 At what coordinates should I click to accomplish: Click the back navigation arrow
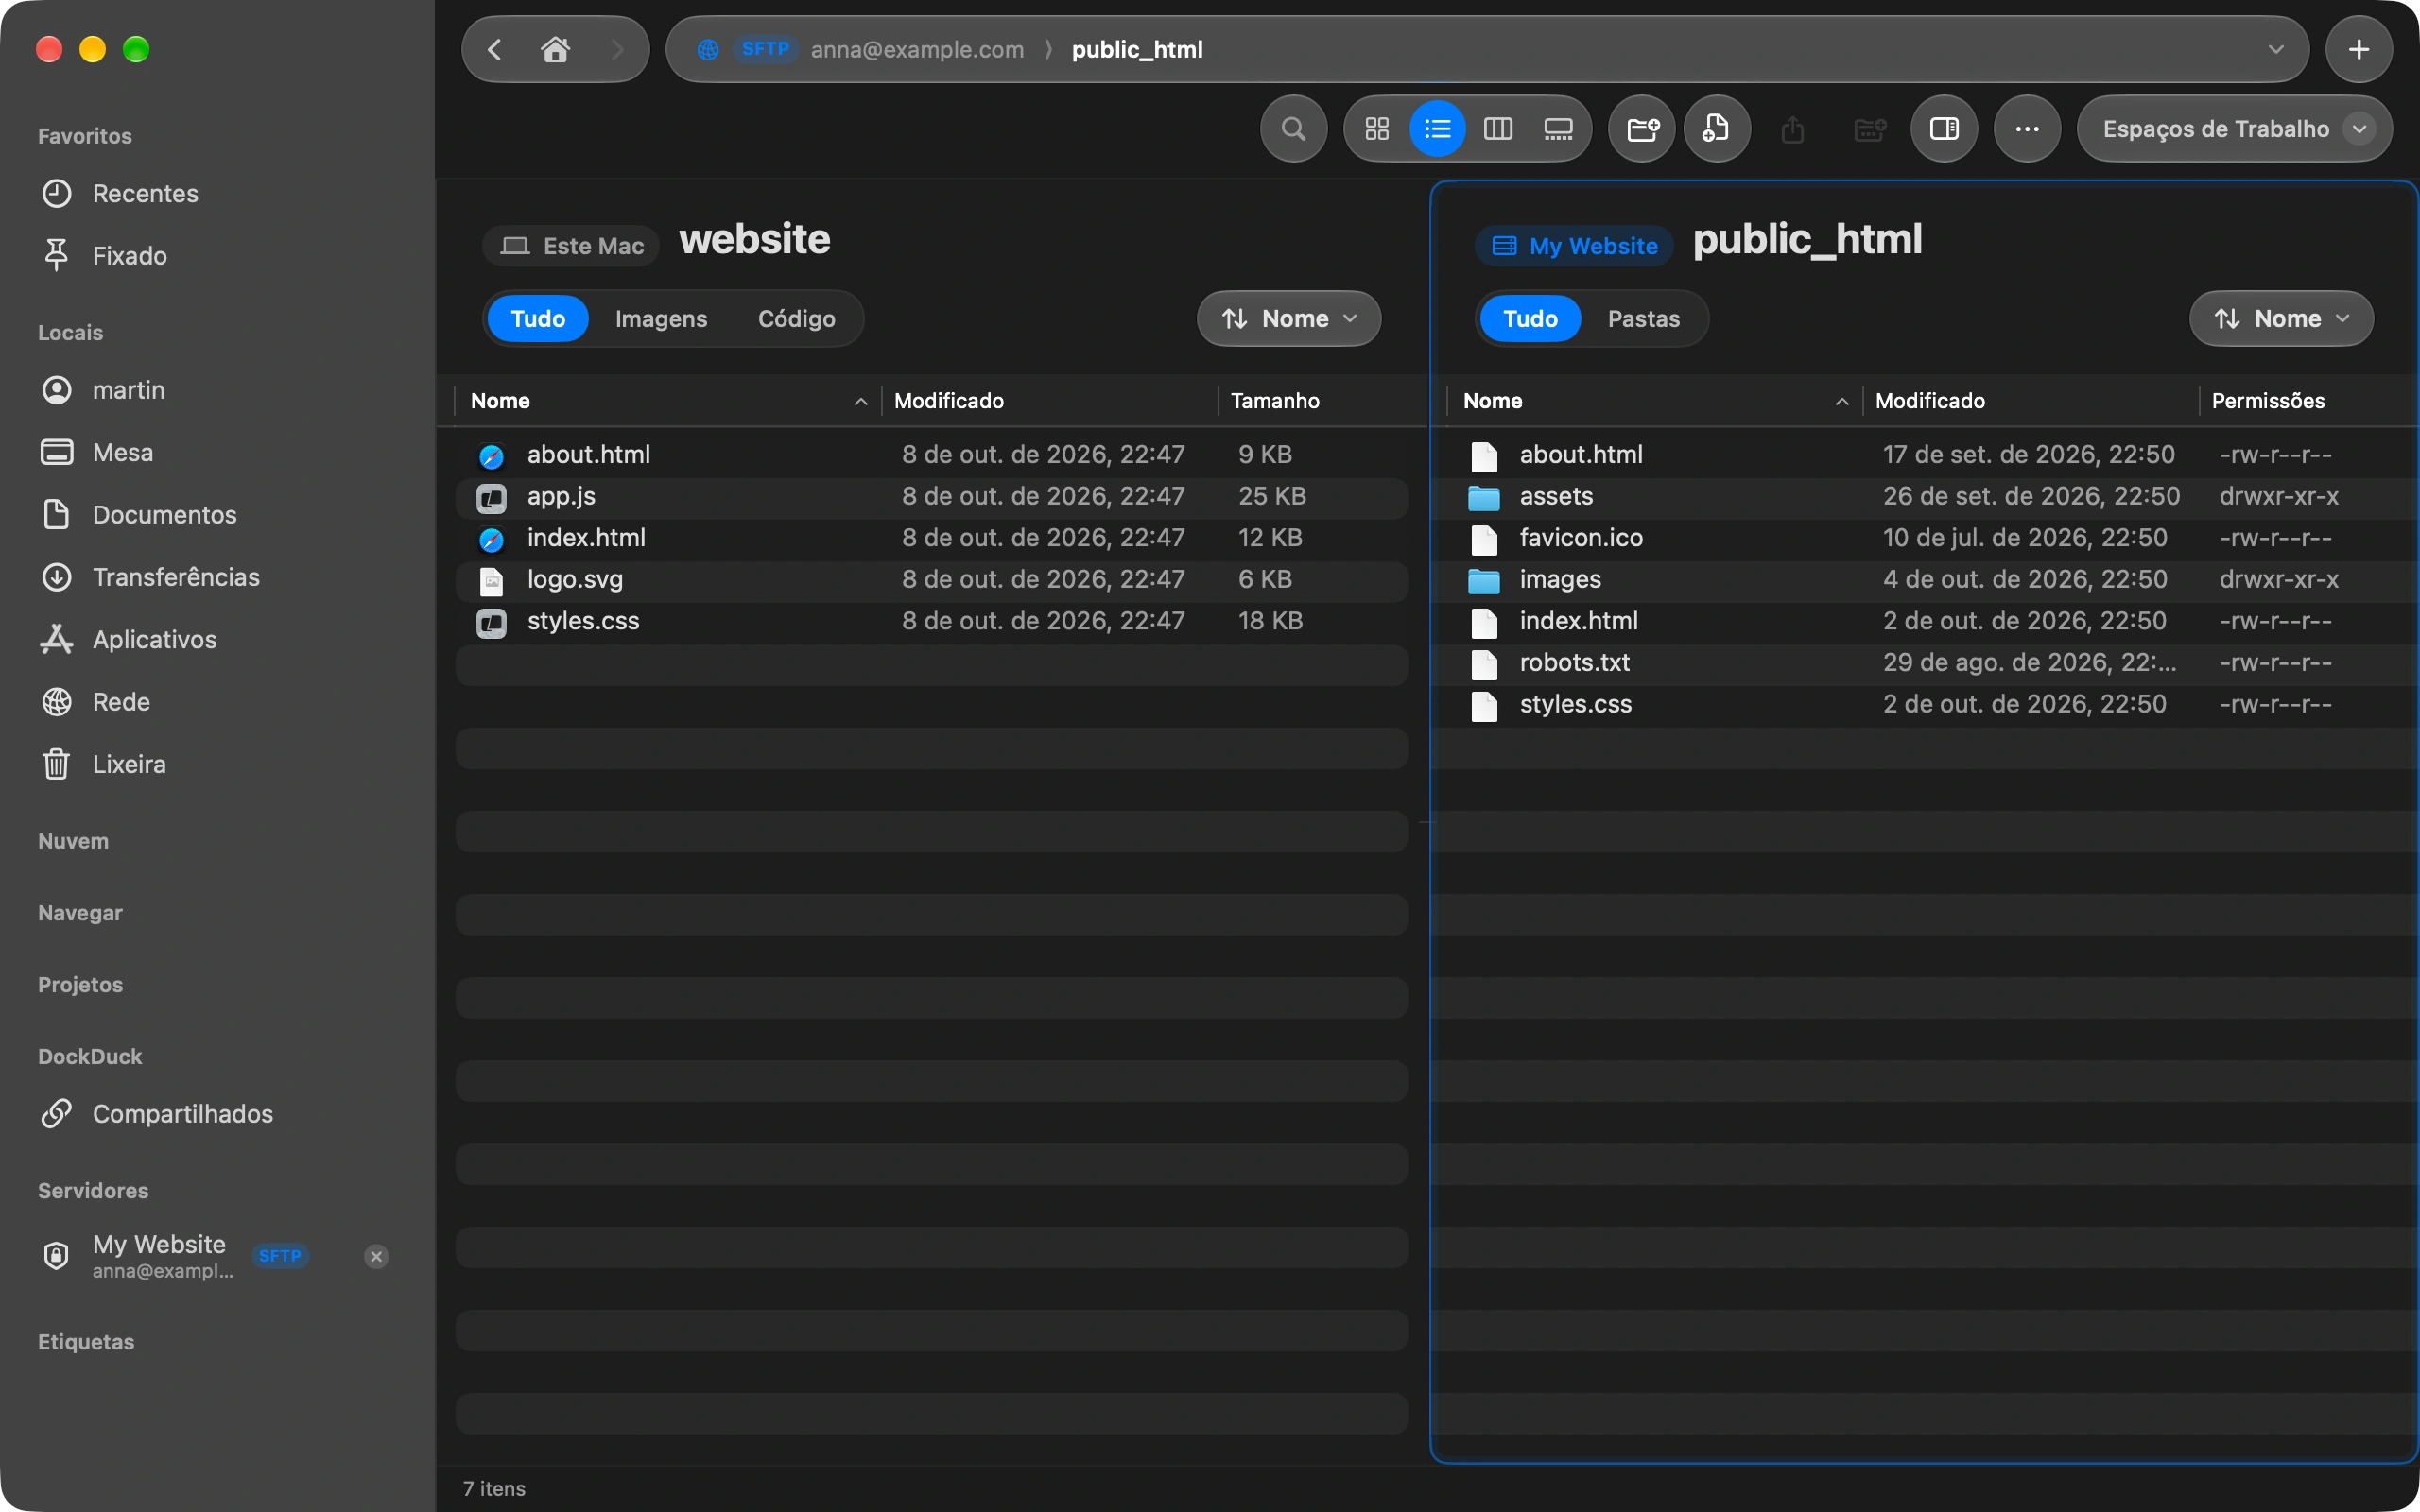click(x=495, y=49)
